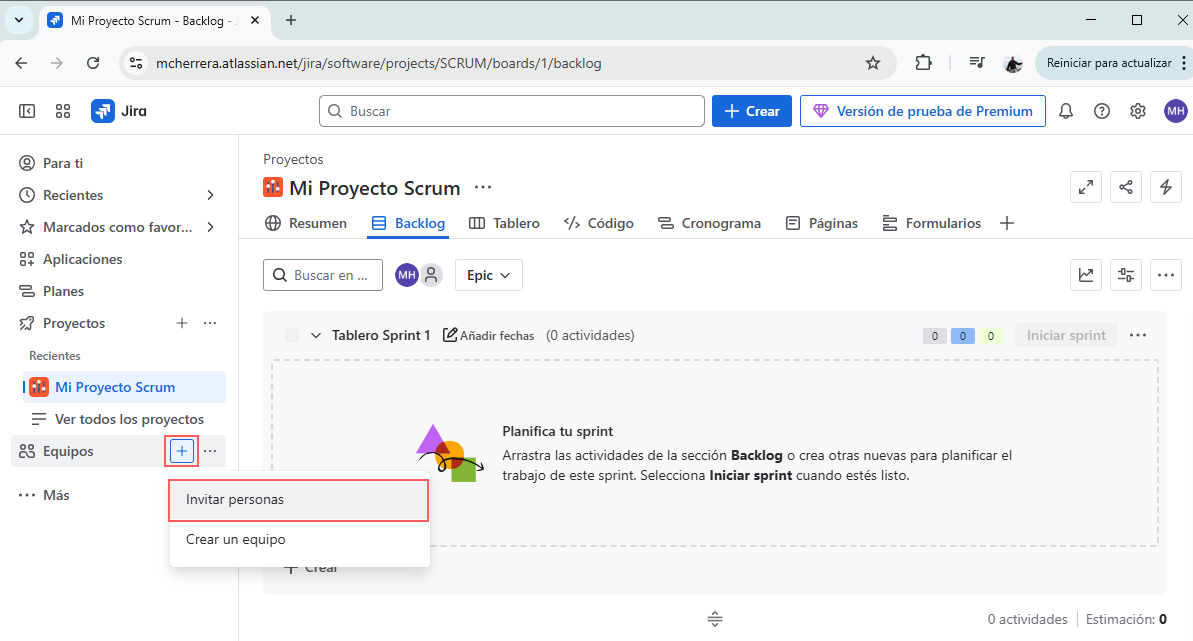Viewport: 1193px width, 641px height.
Task: Open Versión de prueba de Premium
Action: coord(921,111)
